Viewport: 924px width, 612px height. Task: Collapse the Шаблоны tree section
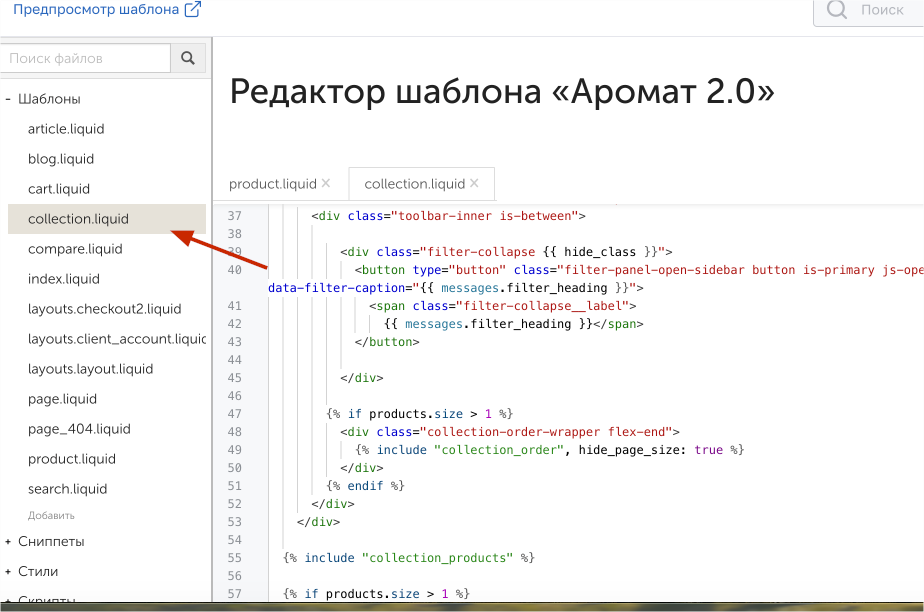click(8, 99)
